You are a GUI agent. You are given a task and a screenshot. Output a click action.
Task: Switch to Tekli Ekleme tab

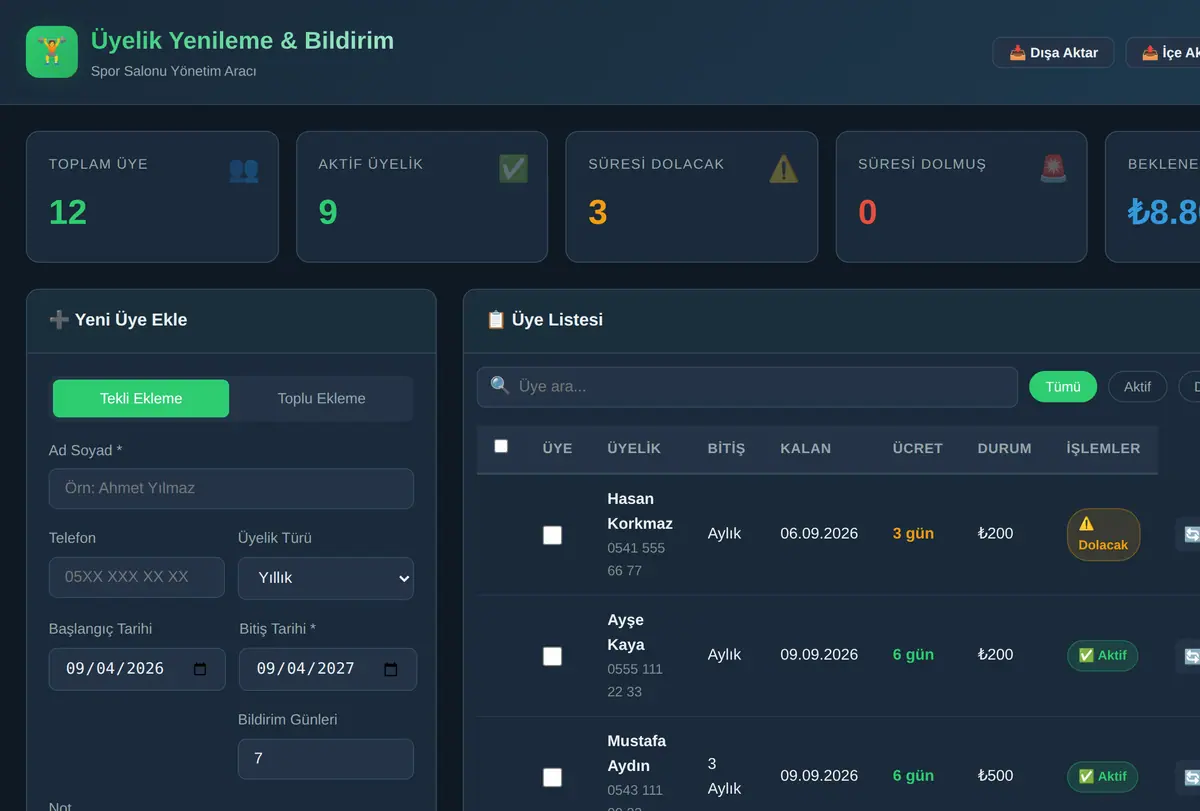pos(141,398)
